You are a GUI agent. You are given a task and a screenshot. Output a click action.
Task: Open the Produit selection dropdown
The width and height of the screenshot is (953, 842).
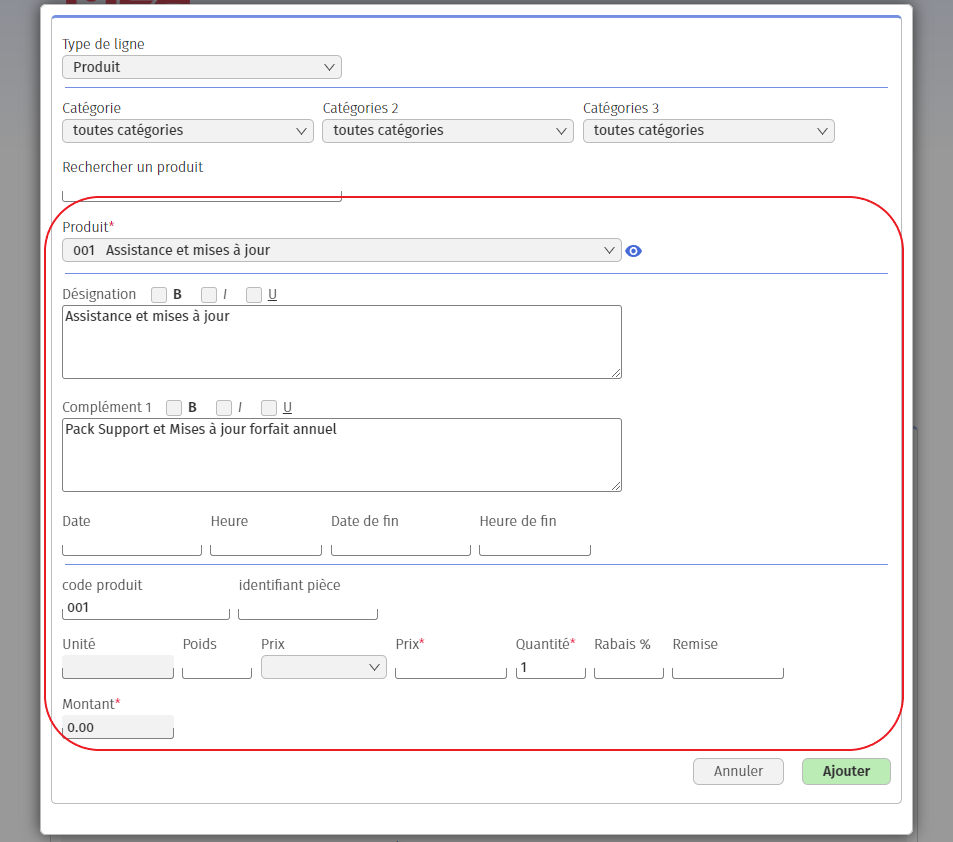click(x=341, y=250)
